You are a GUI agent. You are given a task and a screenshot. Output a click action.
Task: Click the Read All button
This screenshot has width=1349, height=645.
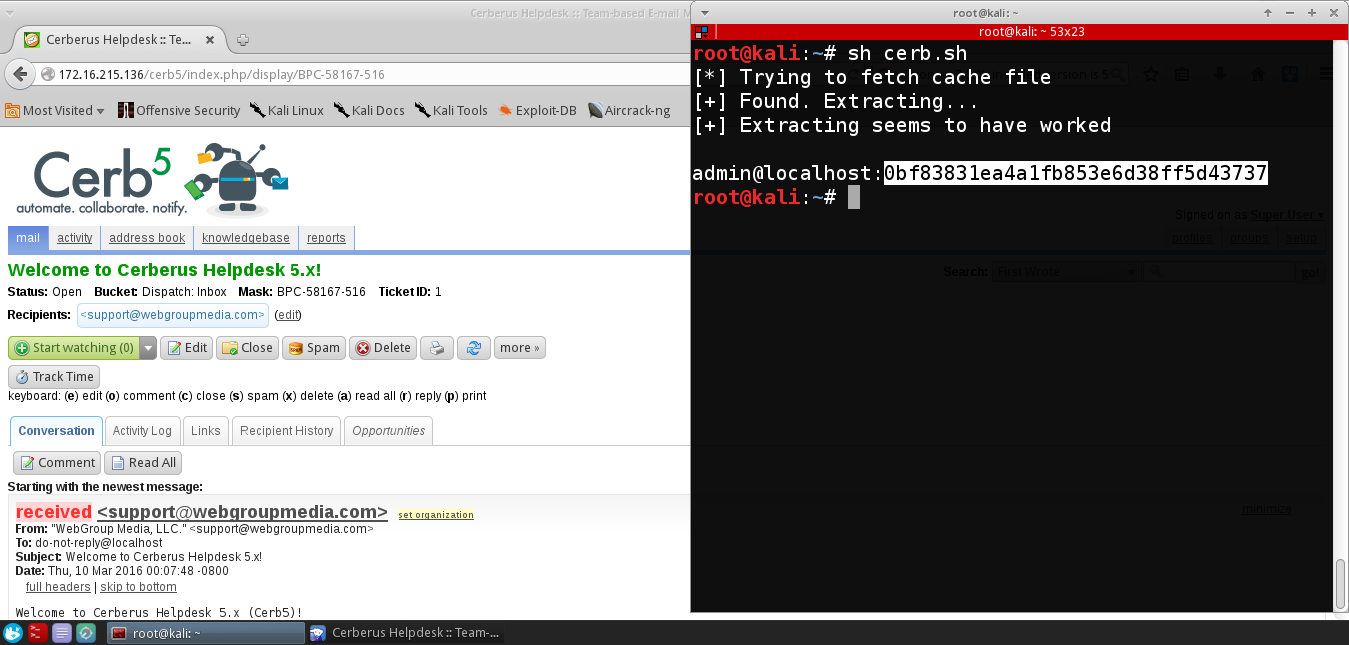pos(143,462)
